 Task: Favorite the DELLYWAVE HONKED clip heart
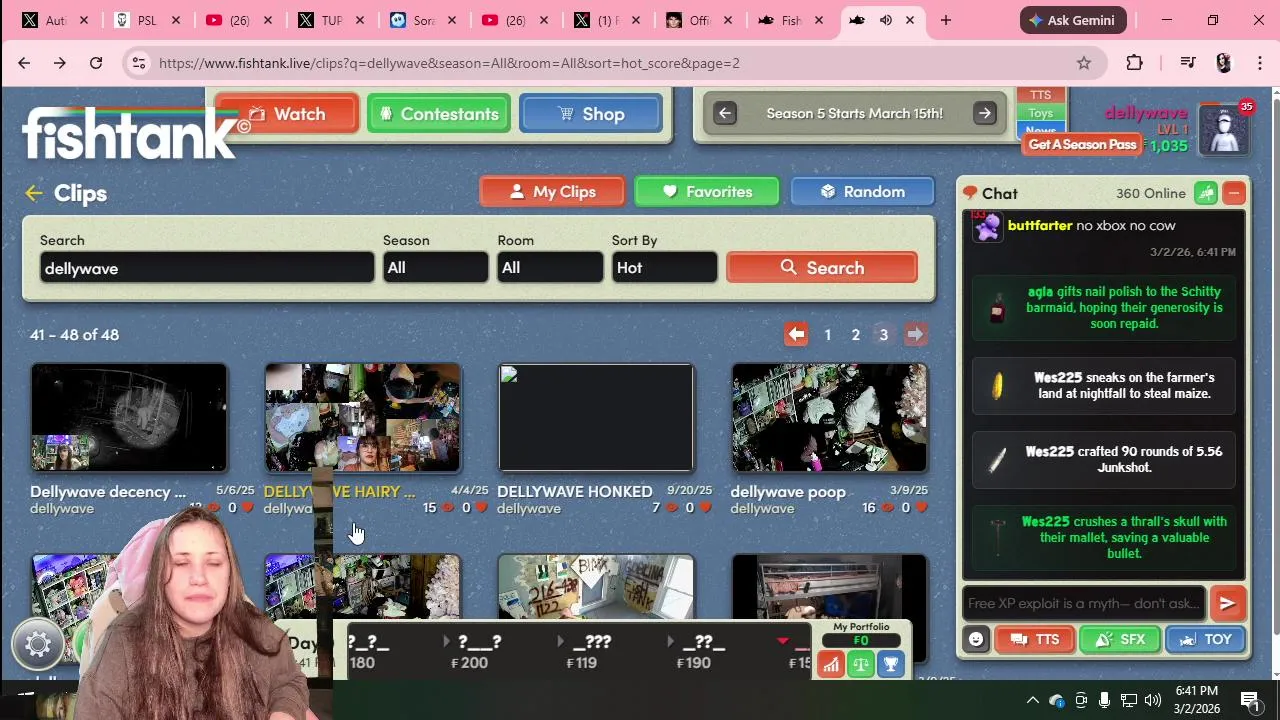coord(705,508)
